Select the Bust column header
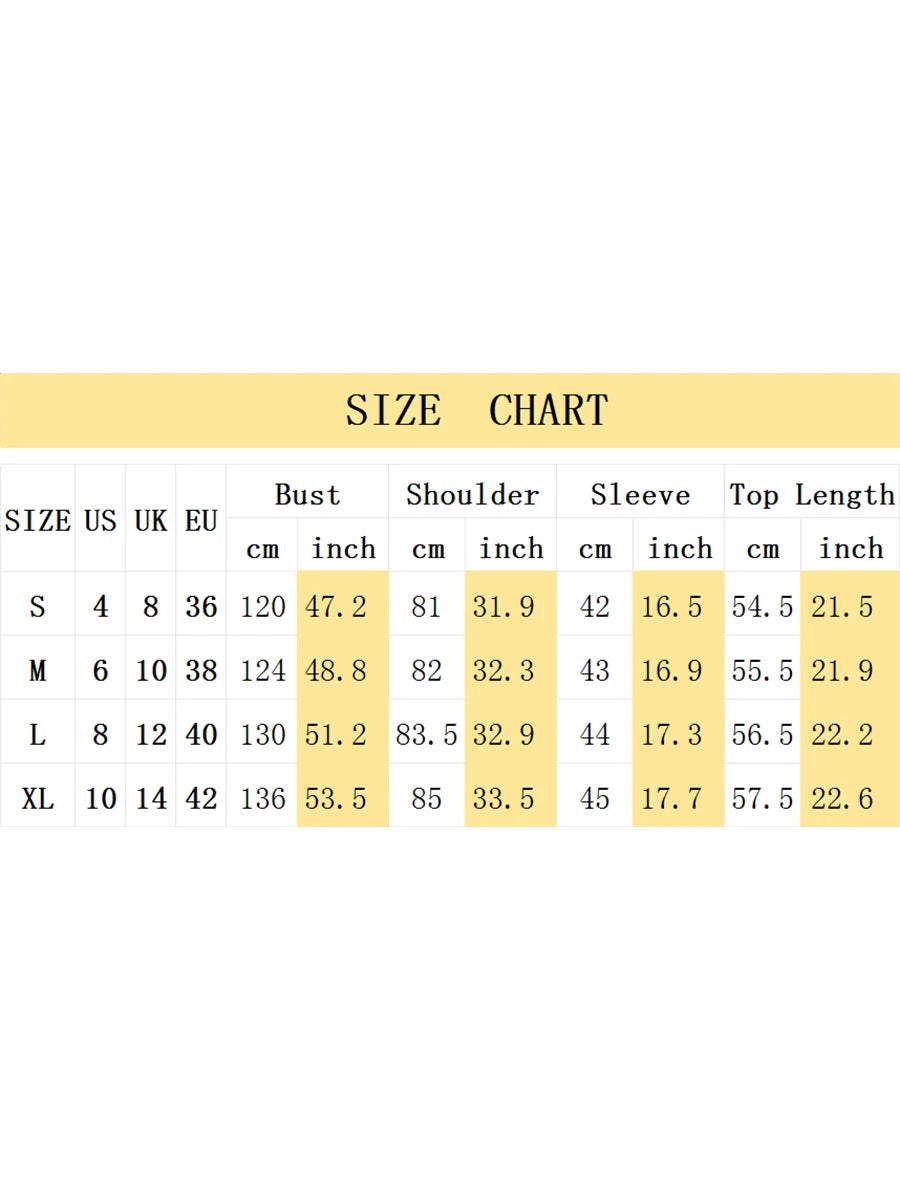This screenshot has width=900, height=1200. 307,494
